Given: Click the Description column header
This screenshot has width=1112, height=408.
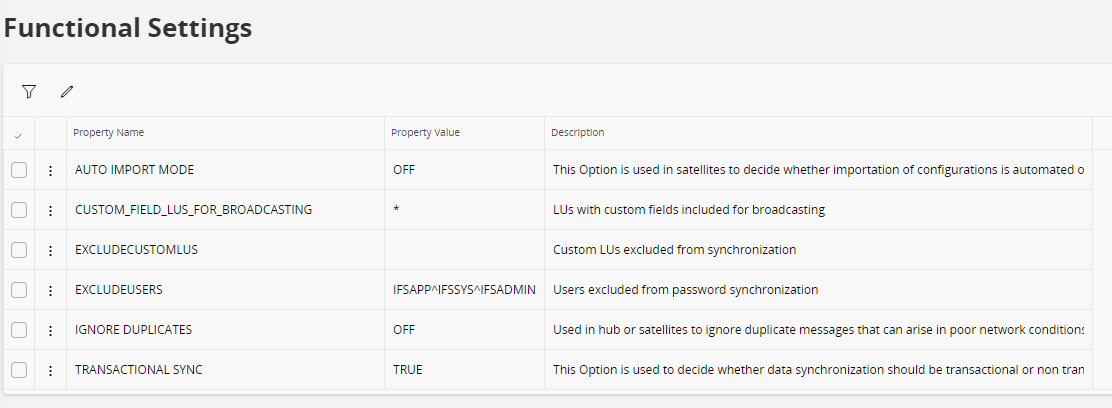Looking at the screenshot, I should [x=577, y=133].
